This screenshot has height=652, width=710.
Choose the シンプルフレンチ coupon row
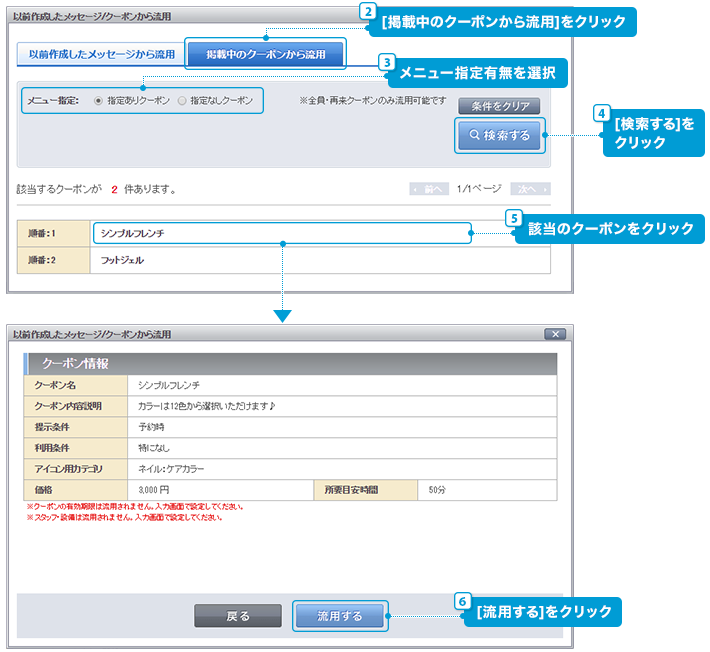tap(281, 233)
